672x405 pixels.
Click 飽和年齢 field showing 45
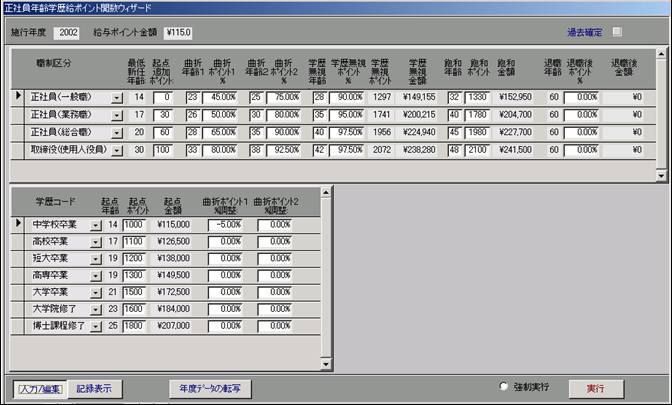[x=455, y=133]
